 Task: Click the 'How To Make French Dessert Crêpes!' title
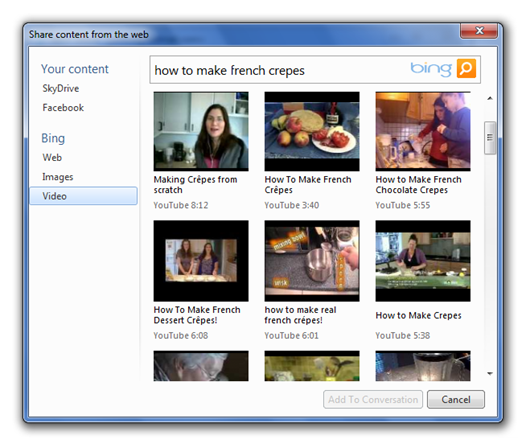coord(197,315)
